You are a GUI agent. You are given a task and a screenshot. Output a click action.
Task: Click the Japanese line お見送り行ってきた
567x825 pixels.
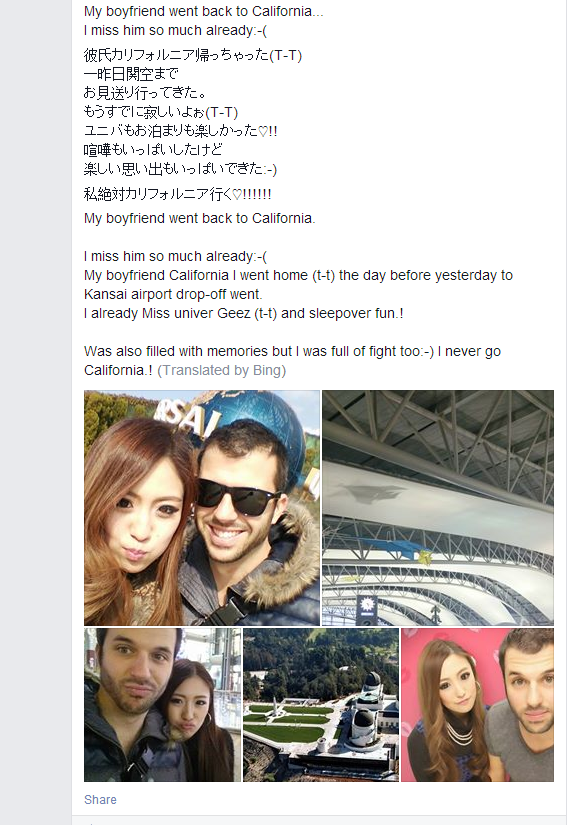click(x=145, y=93)
